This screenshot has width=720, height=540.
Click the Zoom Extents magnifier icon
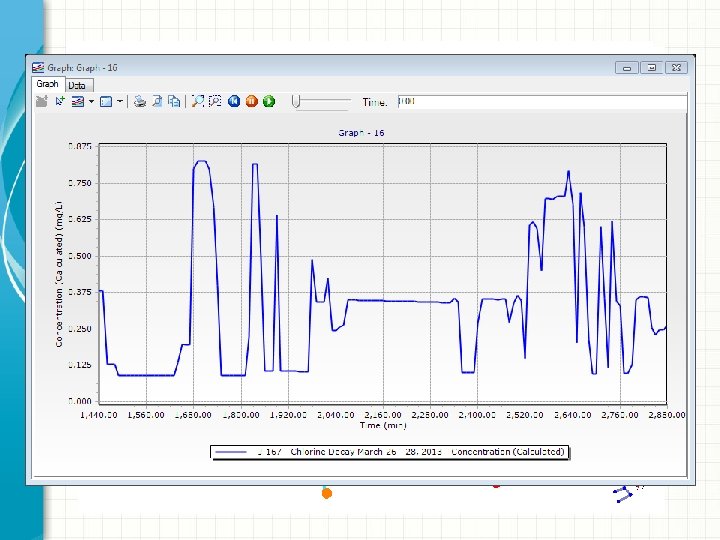(197, 101)
